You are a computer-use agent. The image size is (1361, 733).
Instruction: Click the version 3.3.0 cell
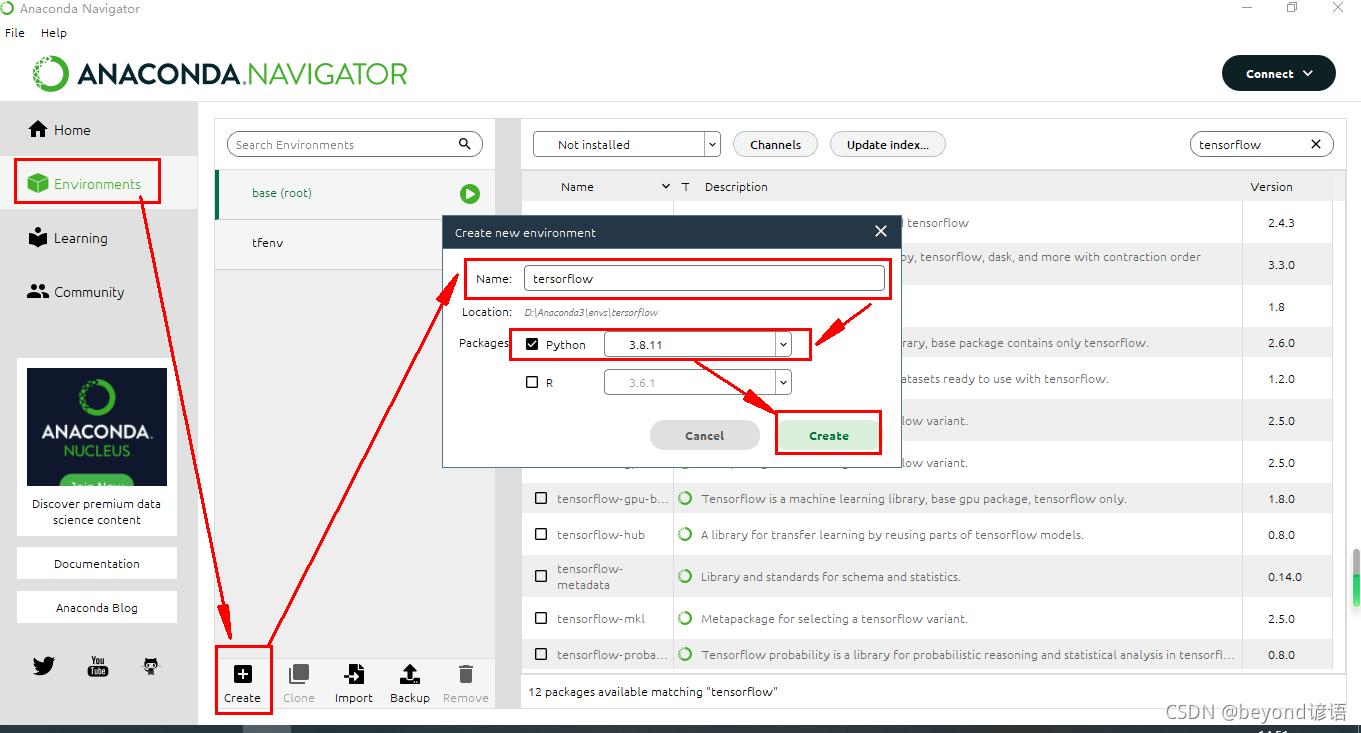[1281, 265]
